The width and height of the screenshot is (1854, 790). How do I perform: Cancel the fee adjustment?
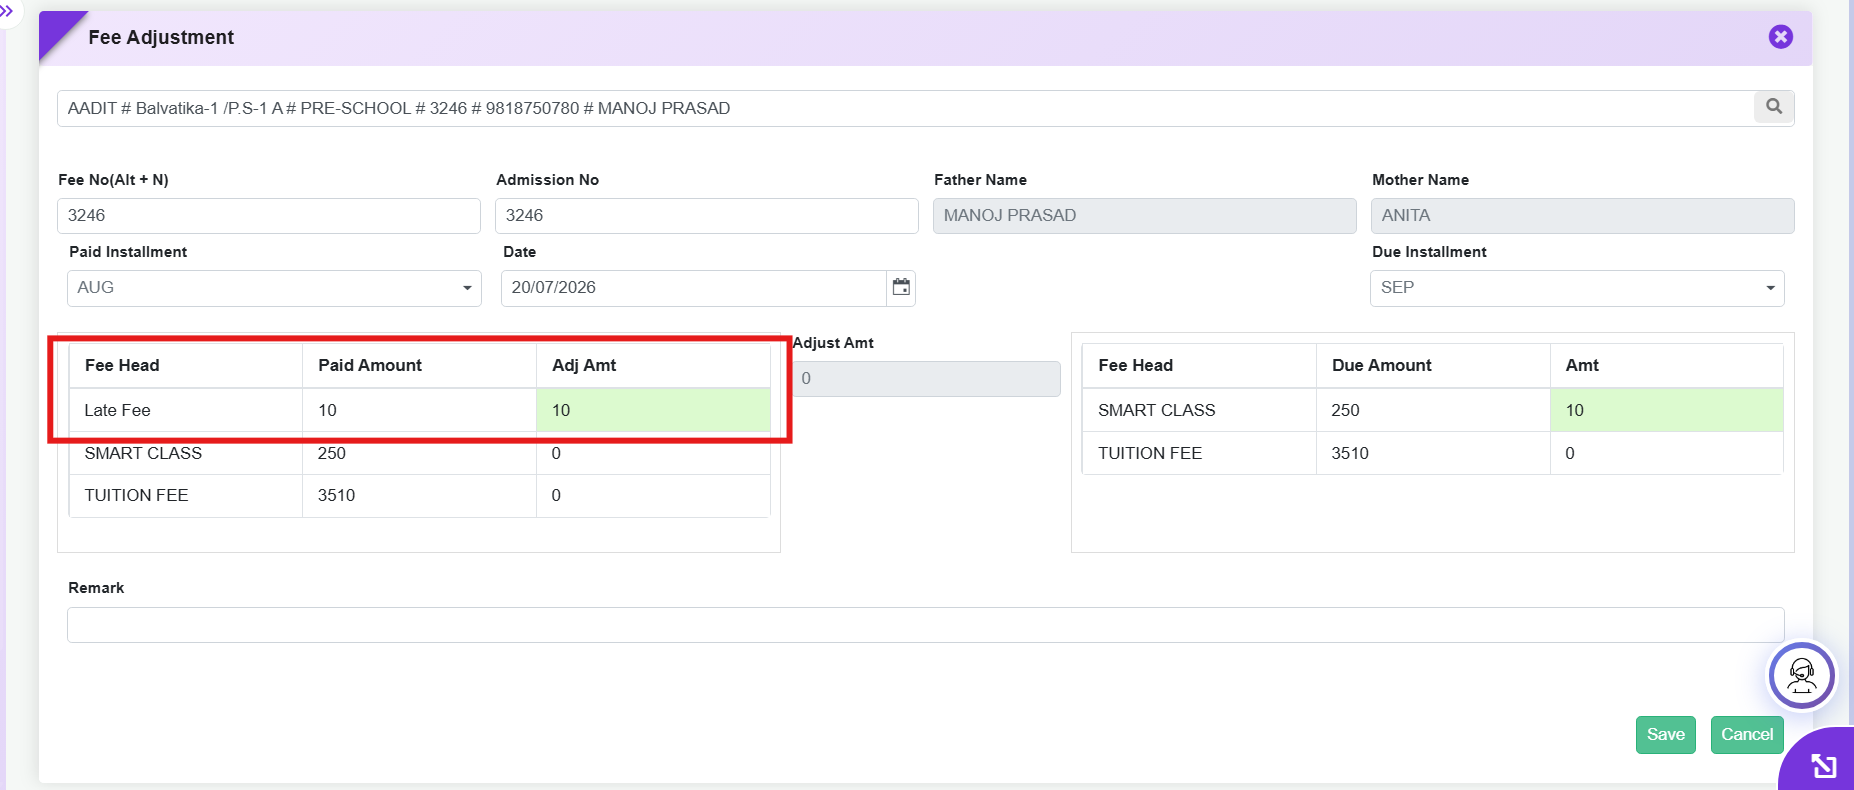(x=1747, y=735)
